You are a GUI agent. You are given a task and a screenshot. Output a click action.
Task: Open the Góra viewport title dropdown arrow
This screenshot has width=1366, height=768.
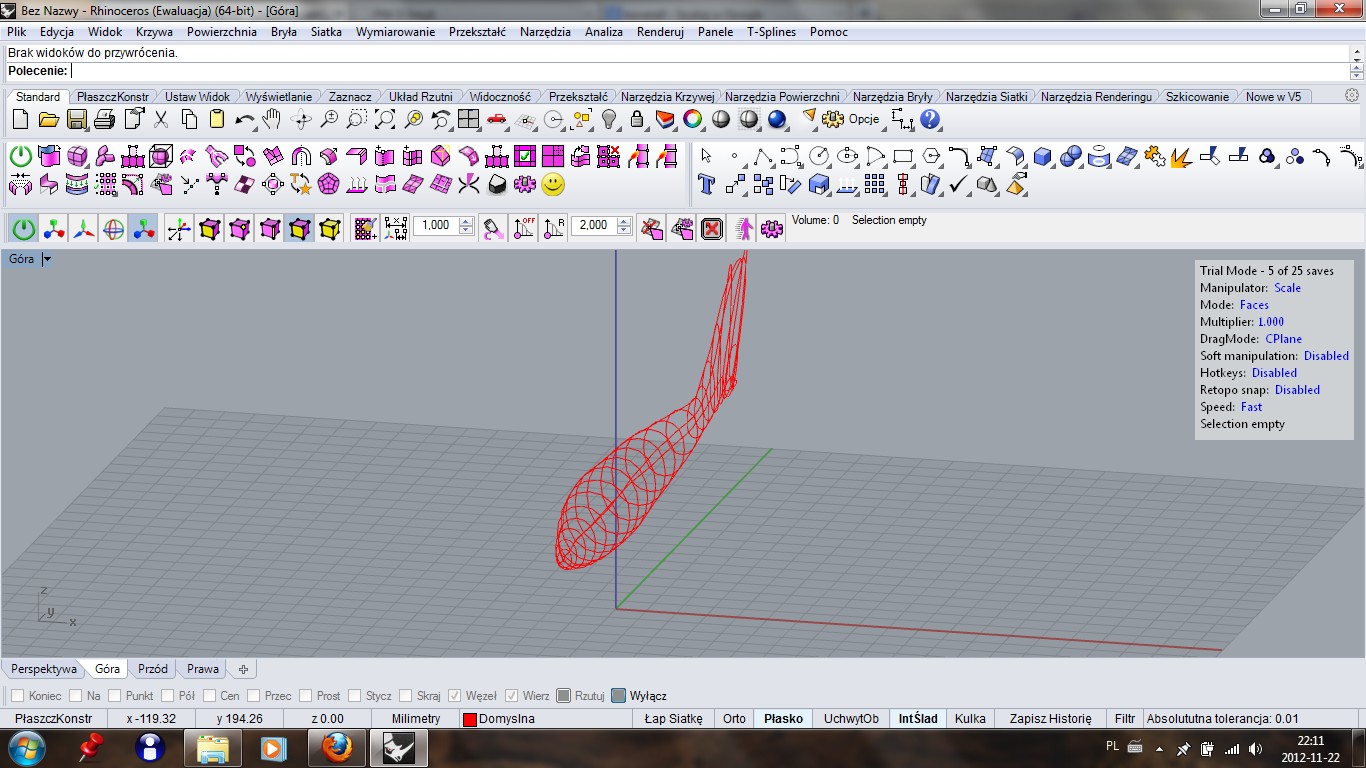pyautogui.click(x=47, y=259)
